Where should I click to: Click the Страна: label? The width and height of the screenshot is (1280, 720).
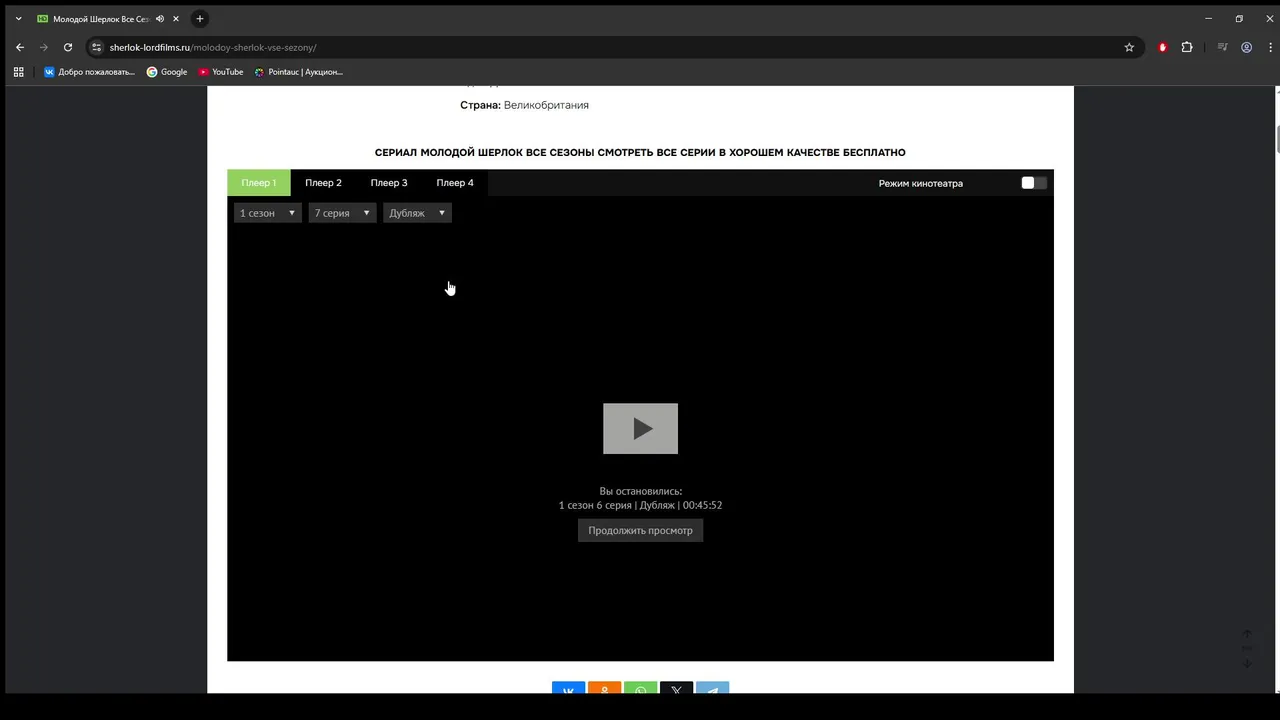coord(480,105)
